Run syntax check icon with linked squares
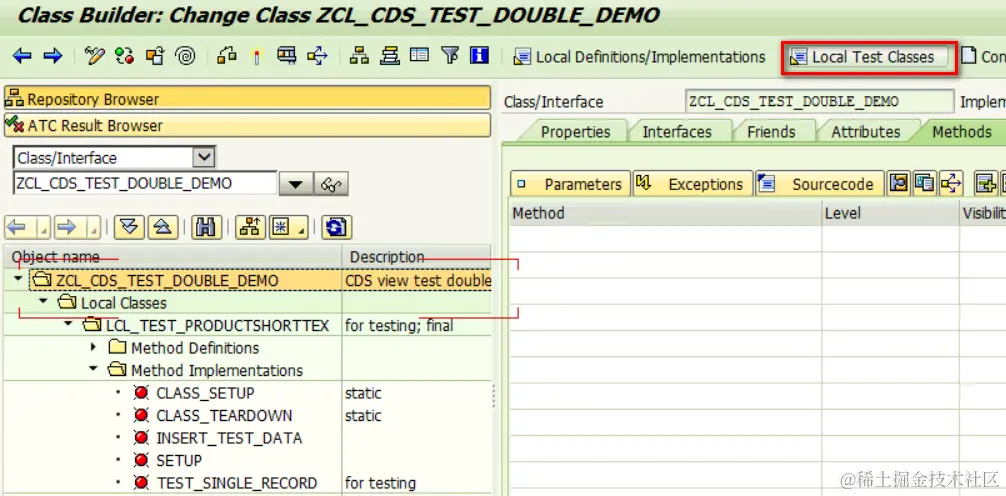The height and width of the screenshot is (496, 1006). tap(227, 56)
